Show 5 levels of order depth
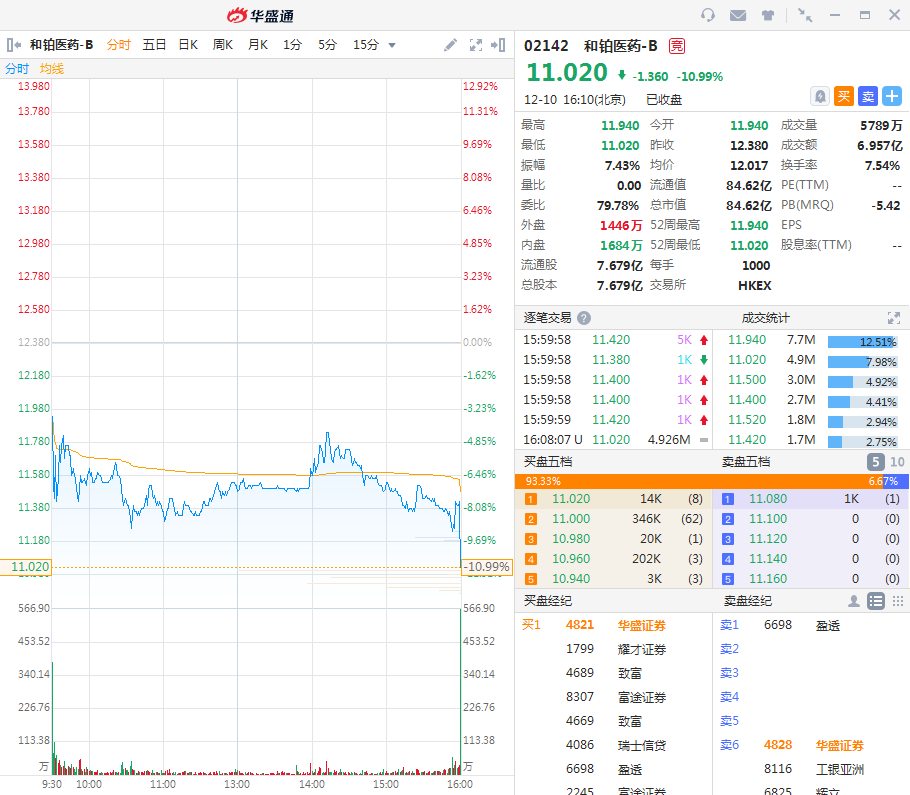Image resolution: width=910 pixels, height=795 pixels. 876,462
